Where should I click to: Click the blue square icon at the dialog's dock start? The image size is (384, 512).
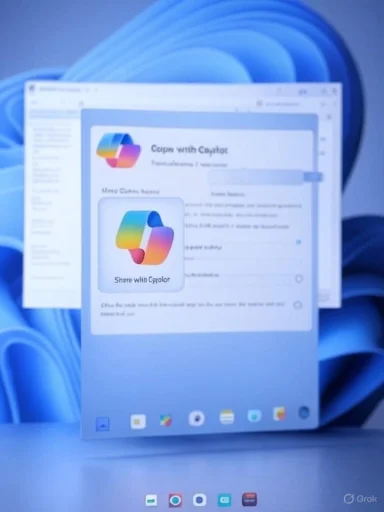[103, 424]
